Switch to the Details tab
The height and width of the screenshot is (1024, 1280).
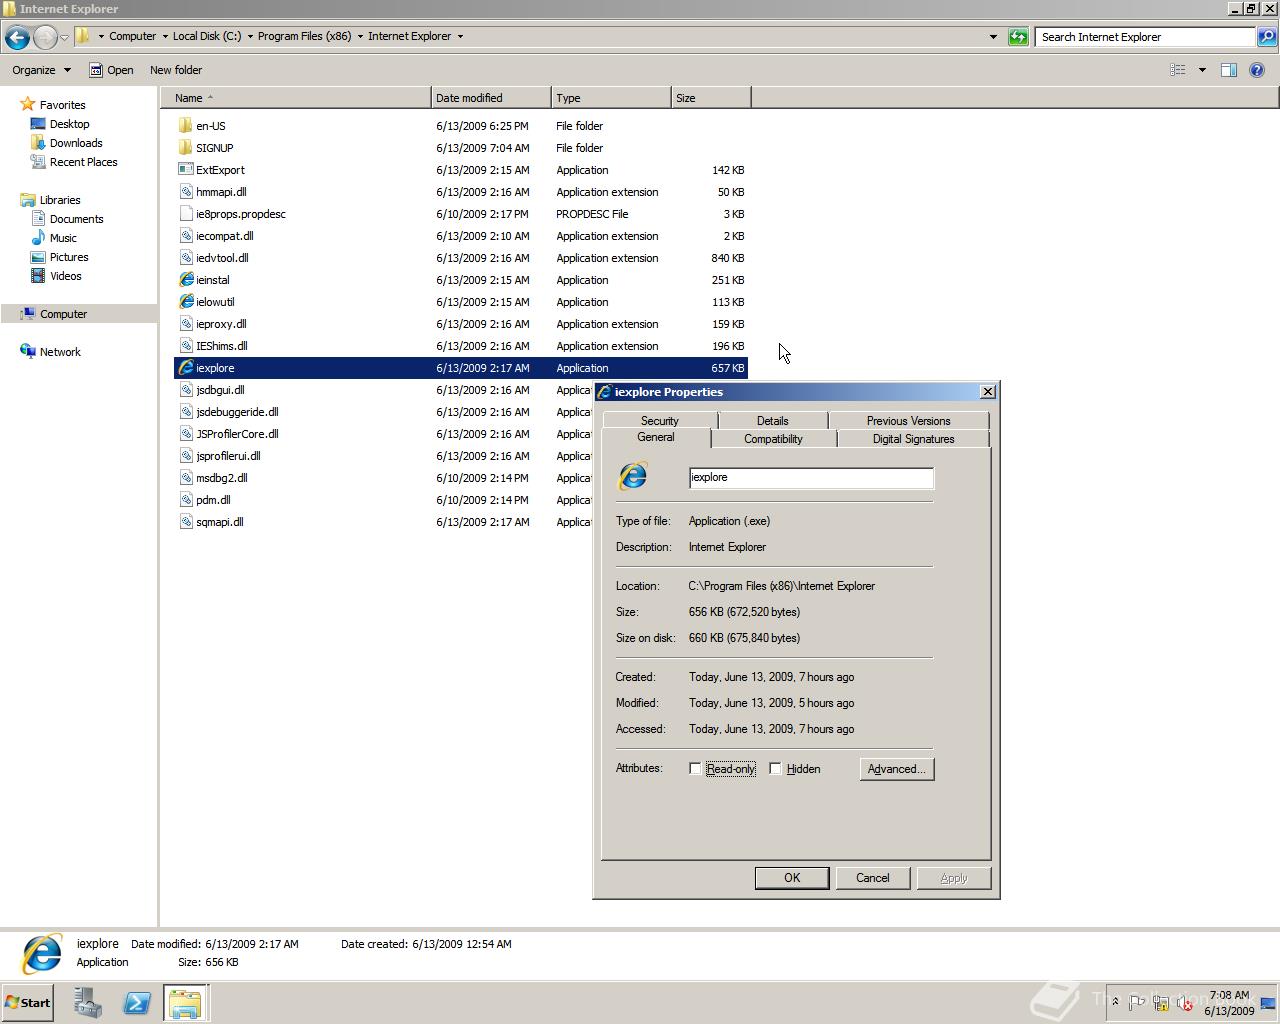tap(772, 421)
